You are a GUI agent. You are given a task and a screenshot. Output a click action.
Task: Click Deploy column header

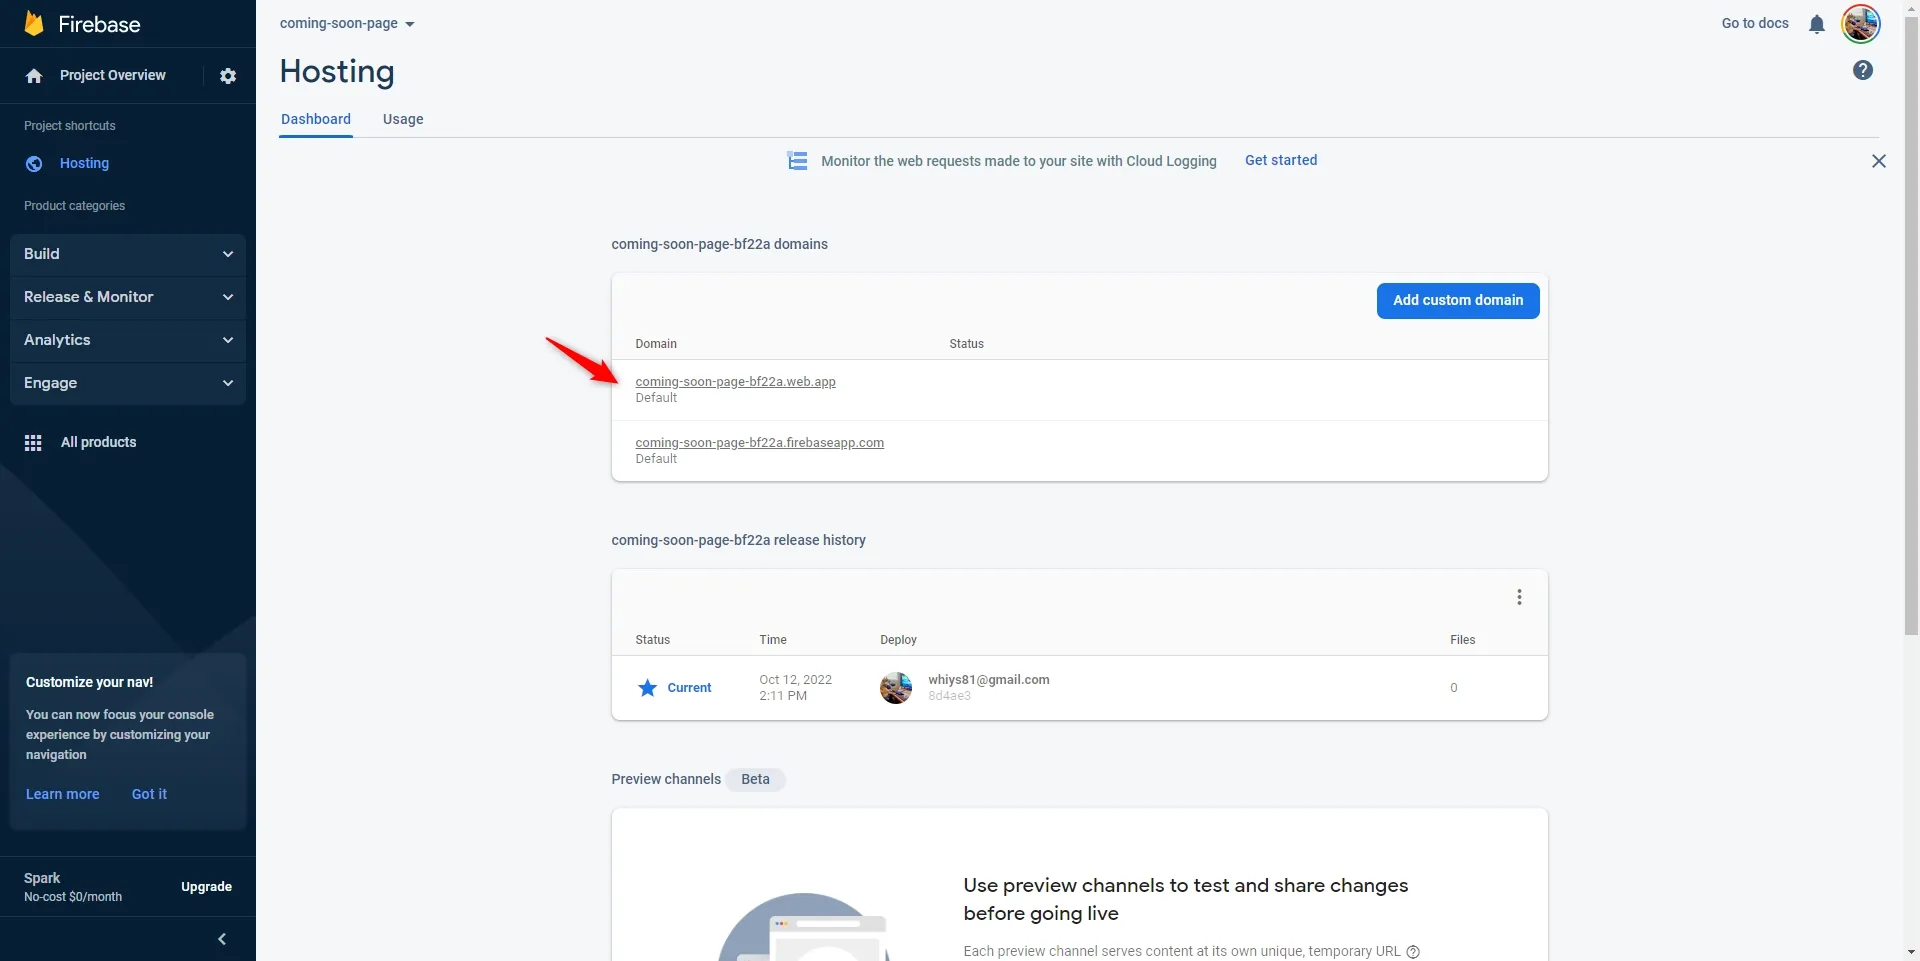point(898,640)
